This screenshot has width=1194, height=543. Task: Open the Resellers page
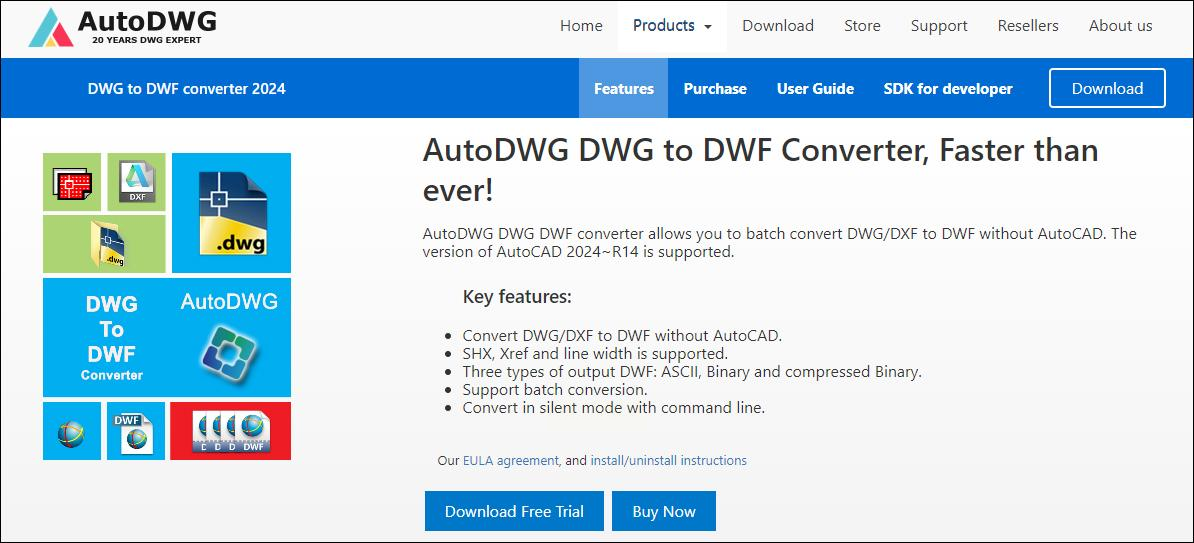click(1028, 26)
